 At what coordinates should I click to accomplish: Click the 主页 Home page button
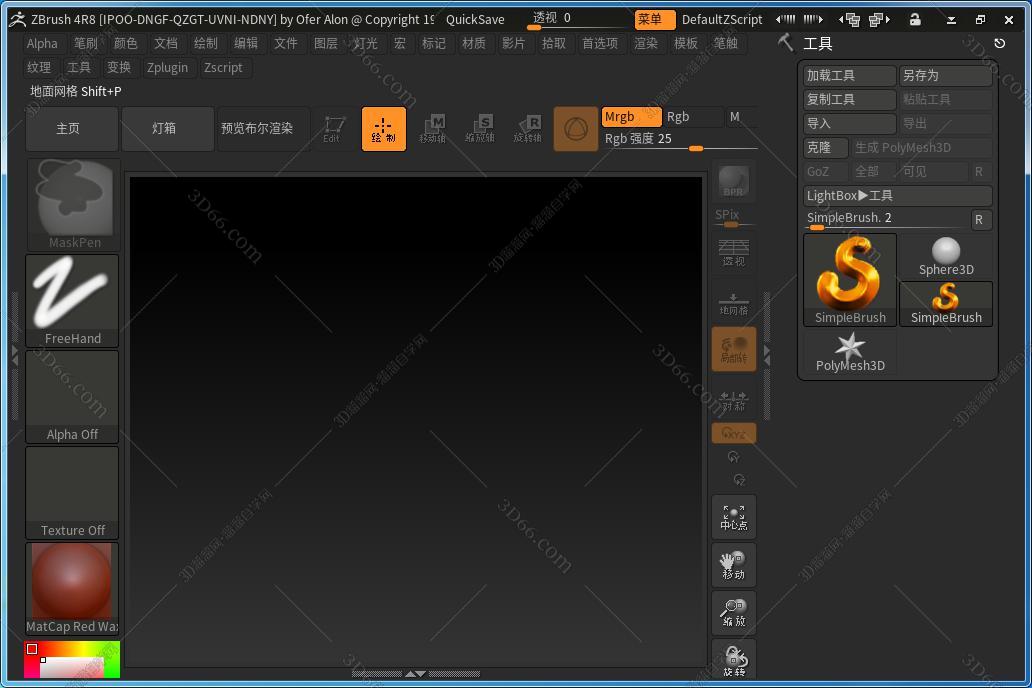pyautogui.click(x=72, y=129)
